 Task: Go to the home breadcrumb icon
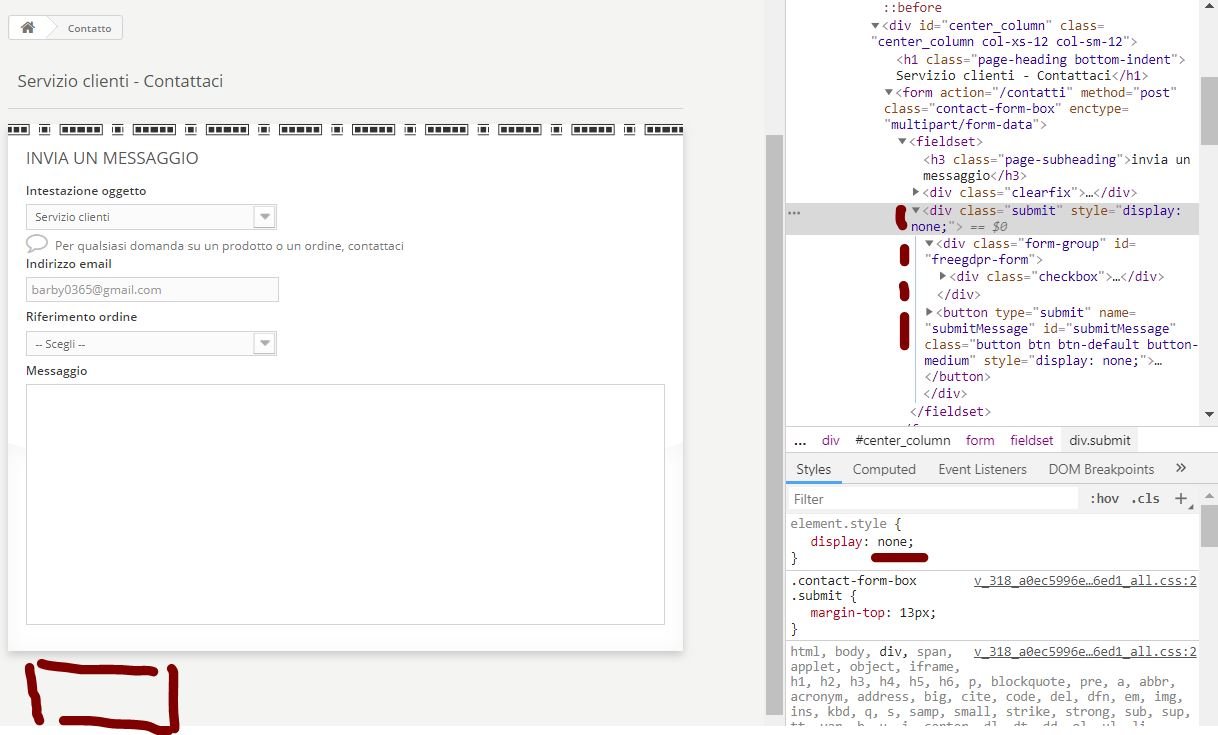click(x=28, y=27)
